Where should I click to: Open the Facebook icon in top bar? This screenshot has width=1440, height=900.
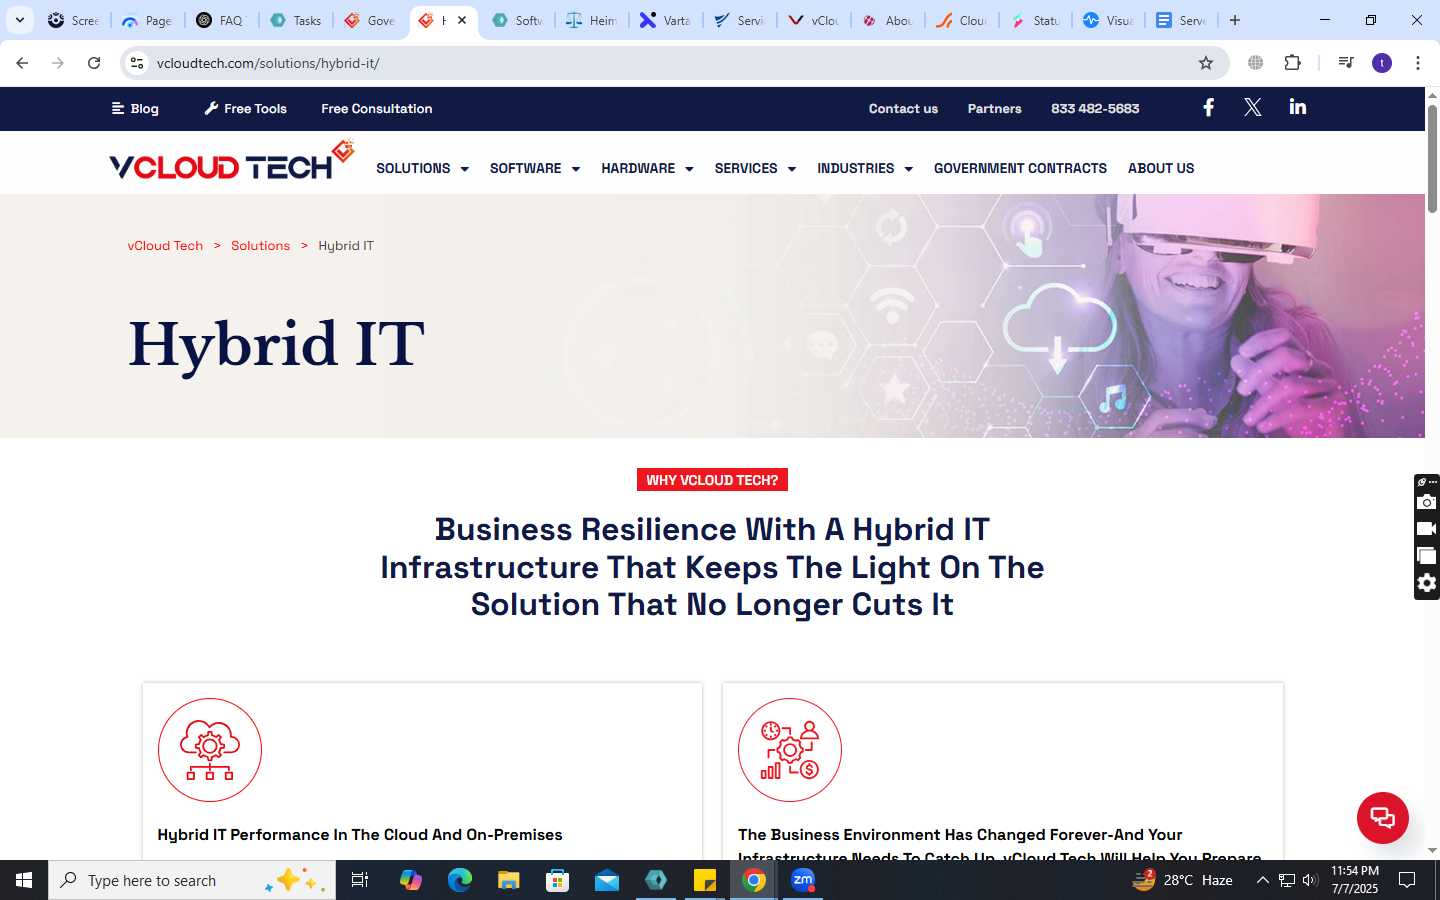pos(1208,108)
